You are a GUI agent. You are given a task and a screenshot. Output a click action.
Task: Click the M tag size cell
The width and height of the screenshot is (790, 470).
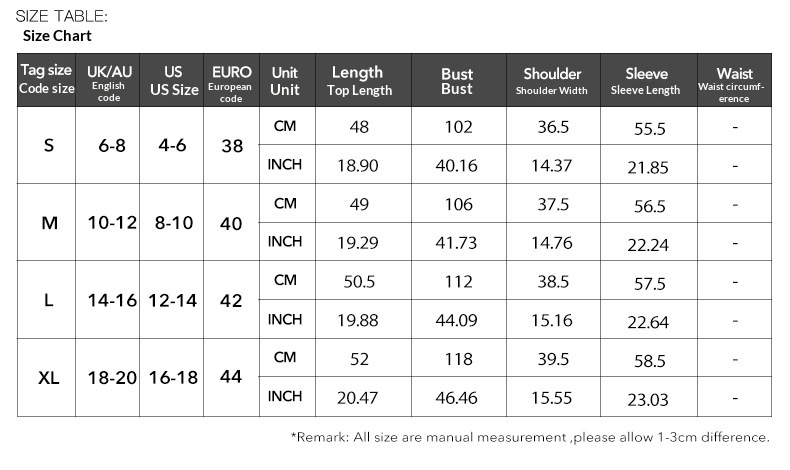(49, 223)
